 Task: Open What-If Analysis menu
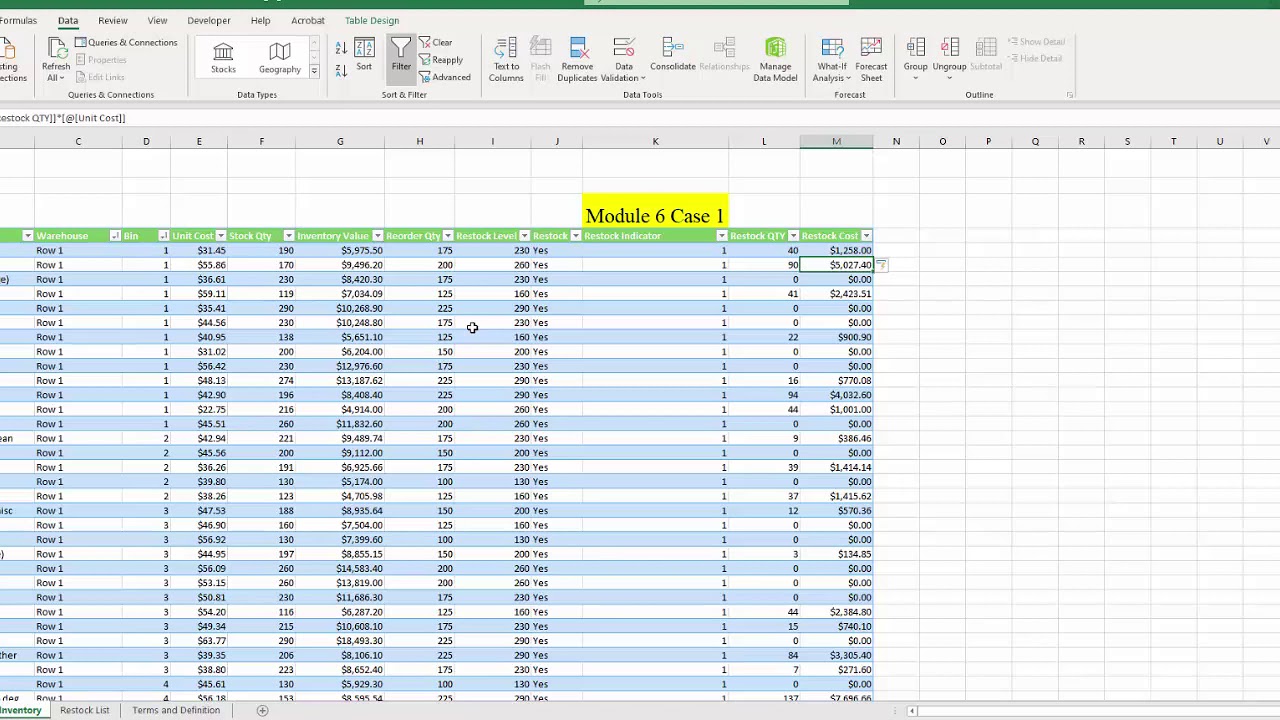coord(832,60)
